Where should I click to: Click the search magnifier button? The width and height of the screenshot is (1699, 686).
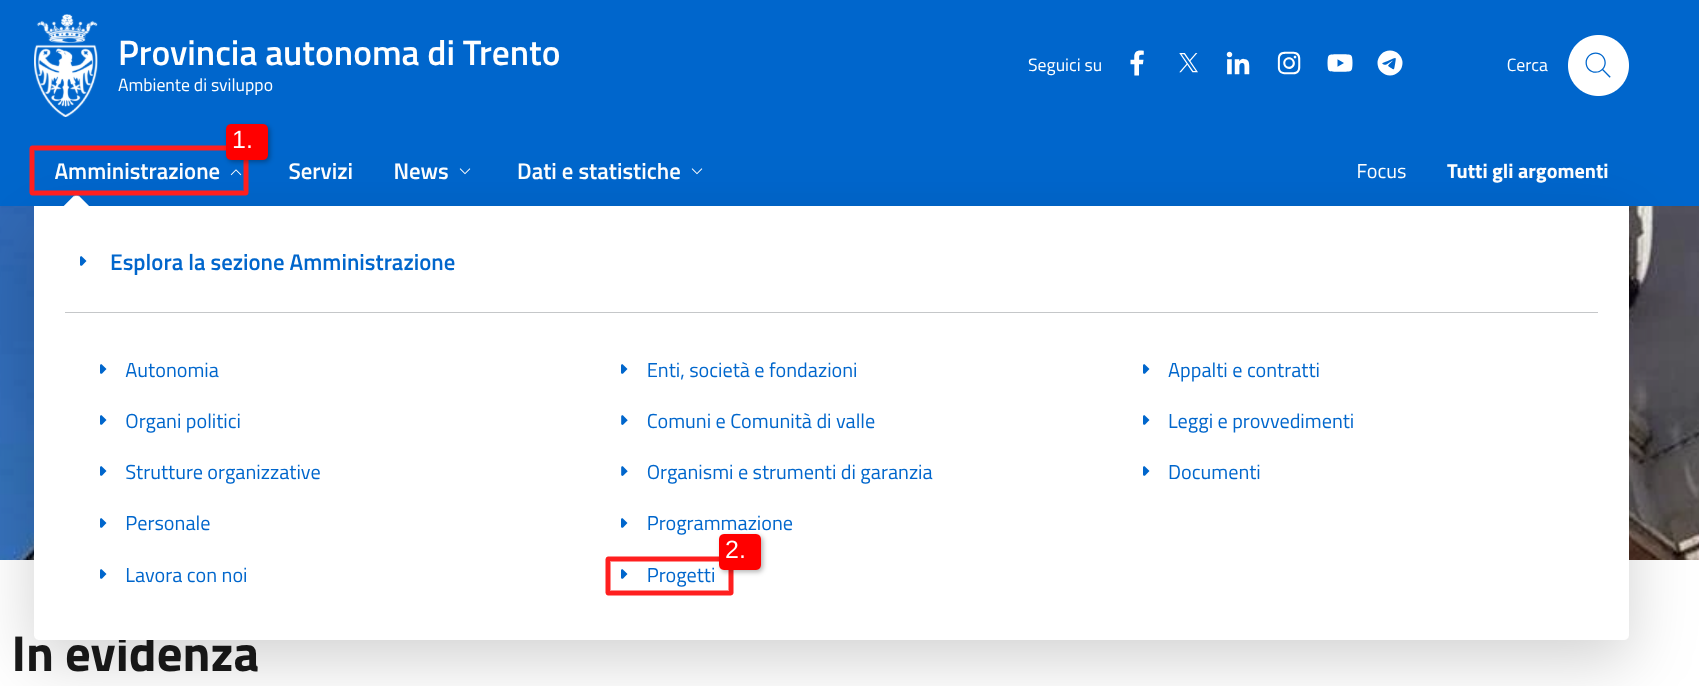click(1597, 66)
